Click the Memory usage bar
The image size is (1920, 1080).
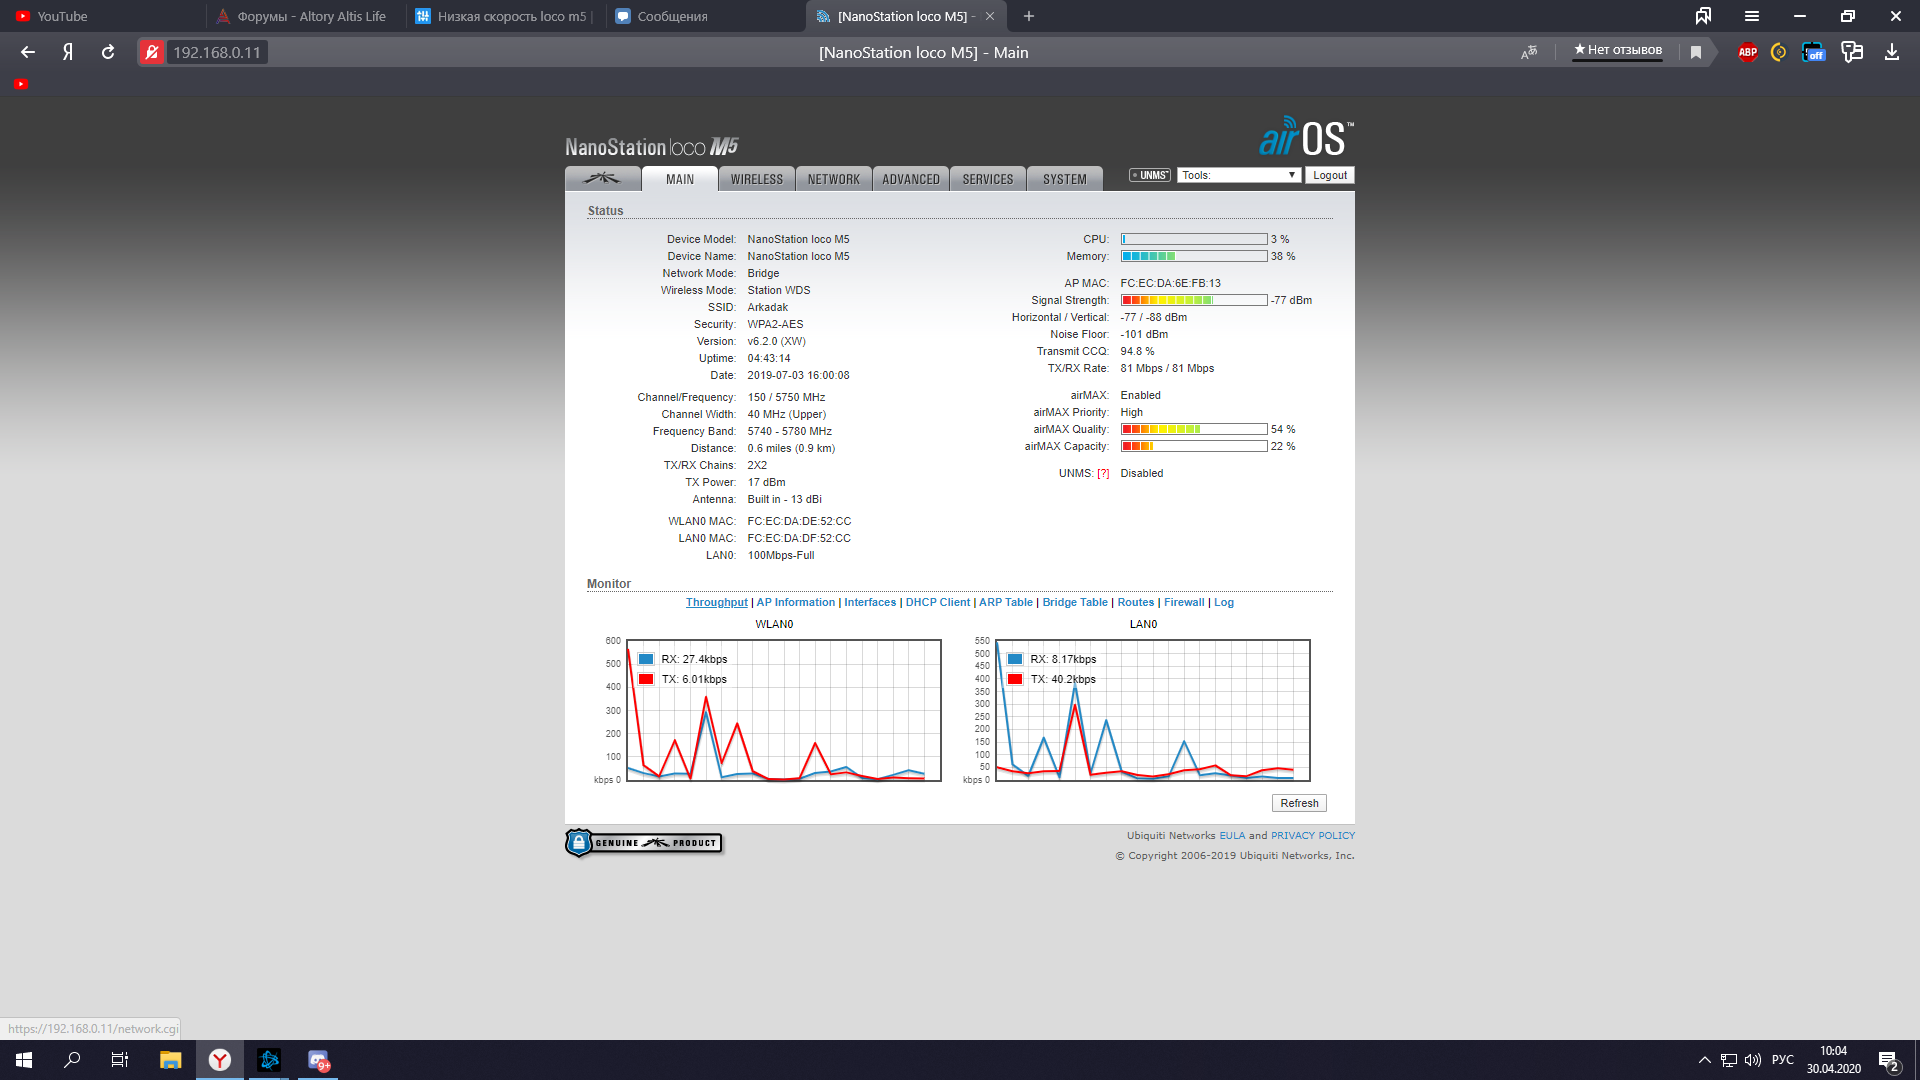(1194, 257)
